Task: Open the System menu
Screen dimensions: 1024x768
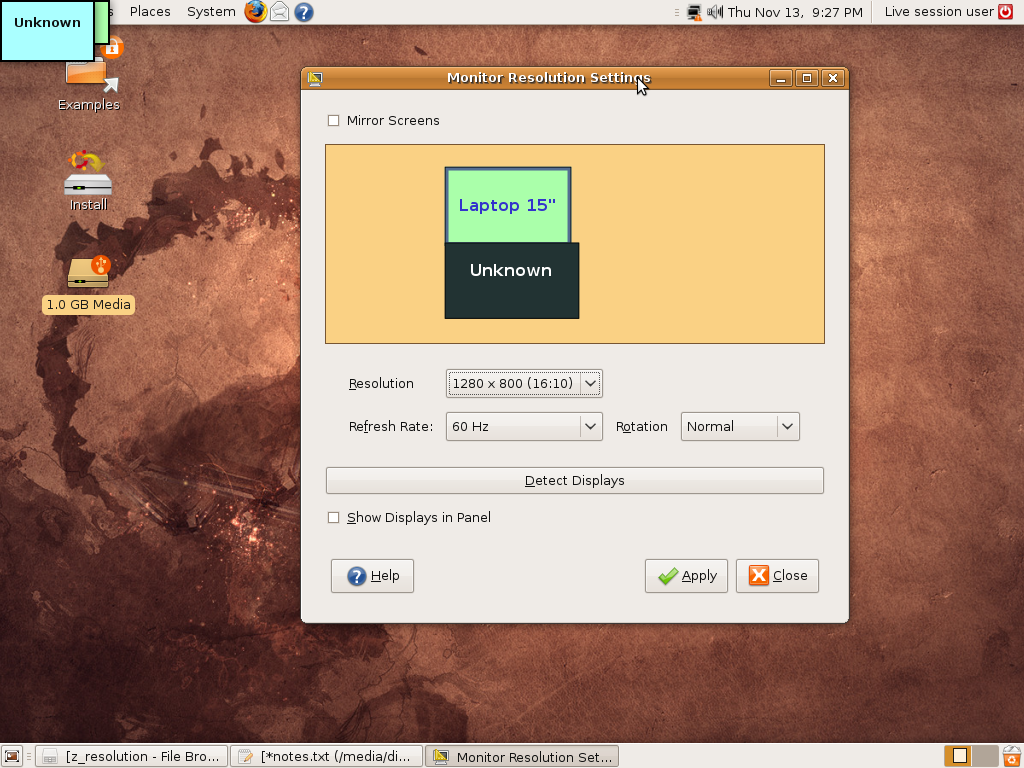Action: [211, 12]
